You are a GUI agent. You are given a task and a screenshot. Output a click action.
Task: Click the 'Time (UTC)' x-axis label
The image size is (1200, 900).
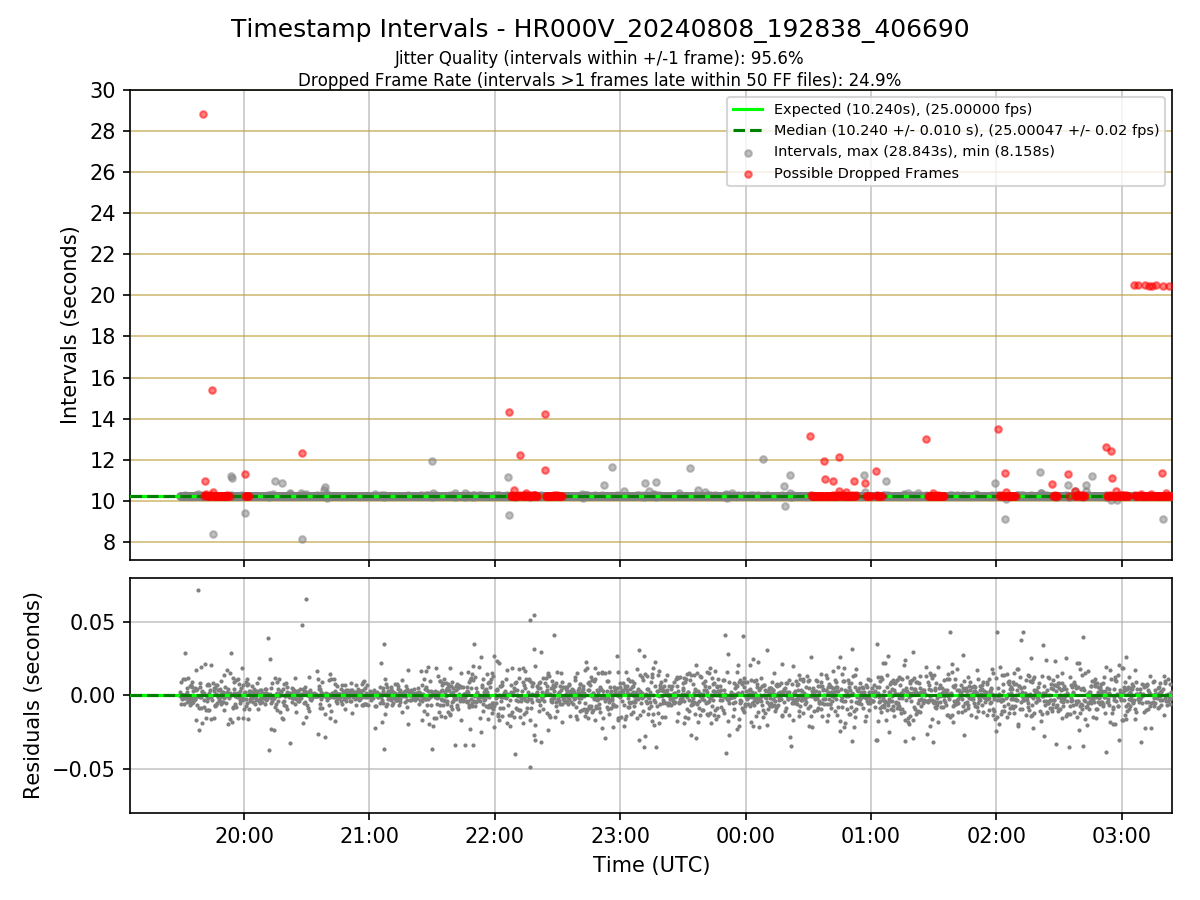coord(651,865)
